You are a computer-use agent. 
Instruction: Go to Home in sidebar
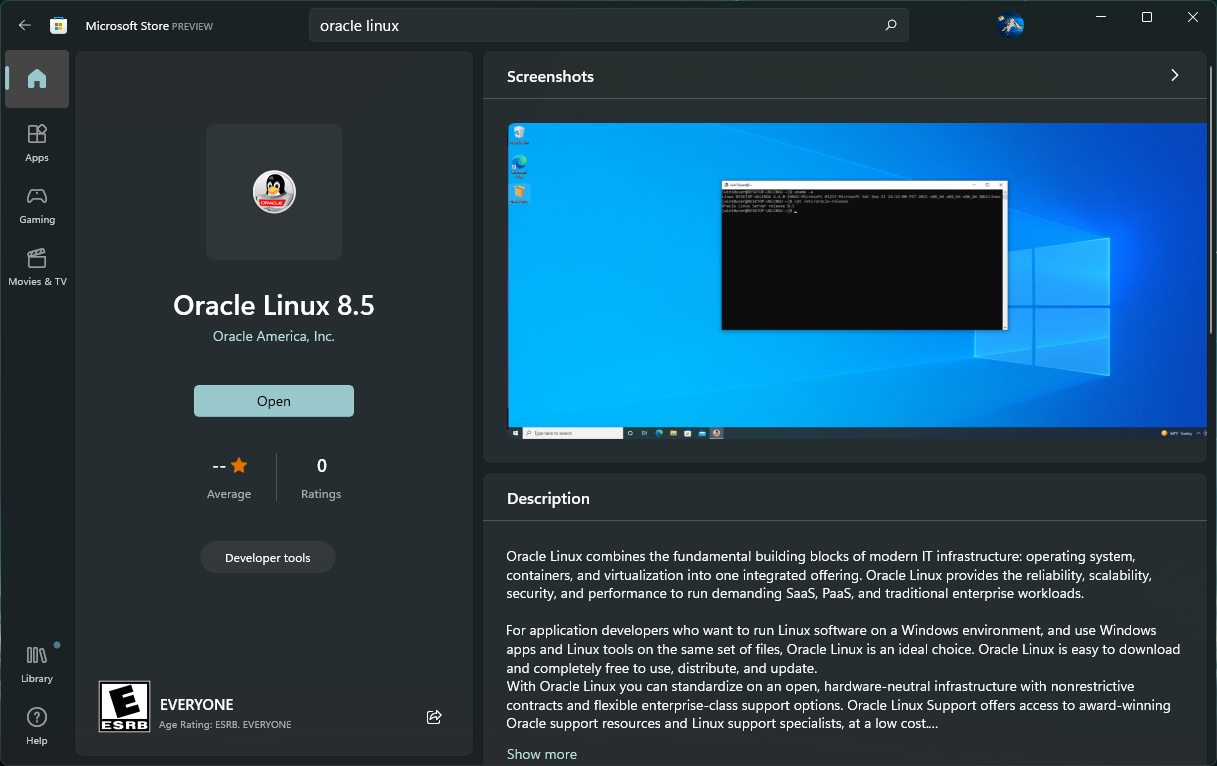[37, 79]
